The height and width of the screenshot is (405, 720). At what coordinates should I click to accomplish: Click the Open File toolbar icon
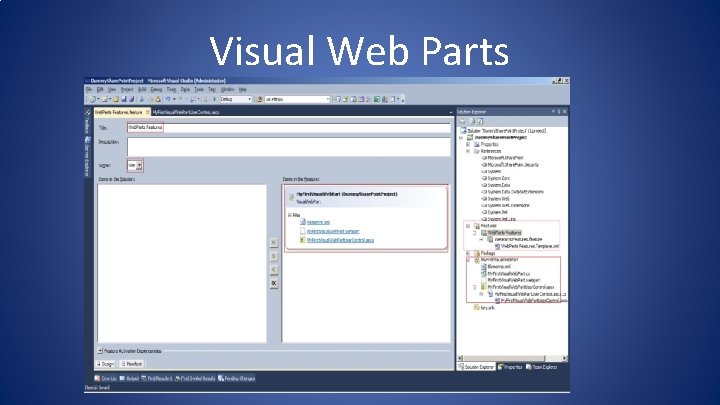116,99
